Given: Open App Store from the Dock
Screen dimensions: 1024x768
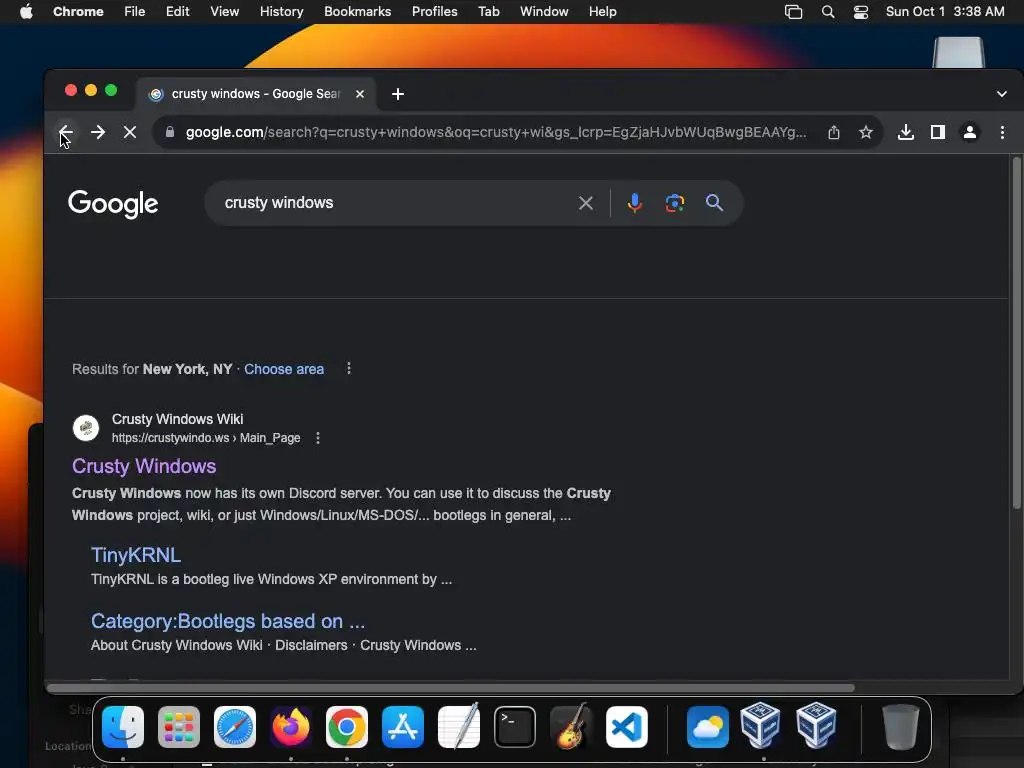Looking at the screenshot, I should 403,727.
